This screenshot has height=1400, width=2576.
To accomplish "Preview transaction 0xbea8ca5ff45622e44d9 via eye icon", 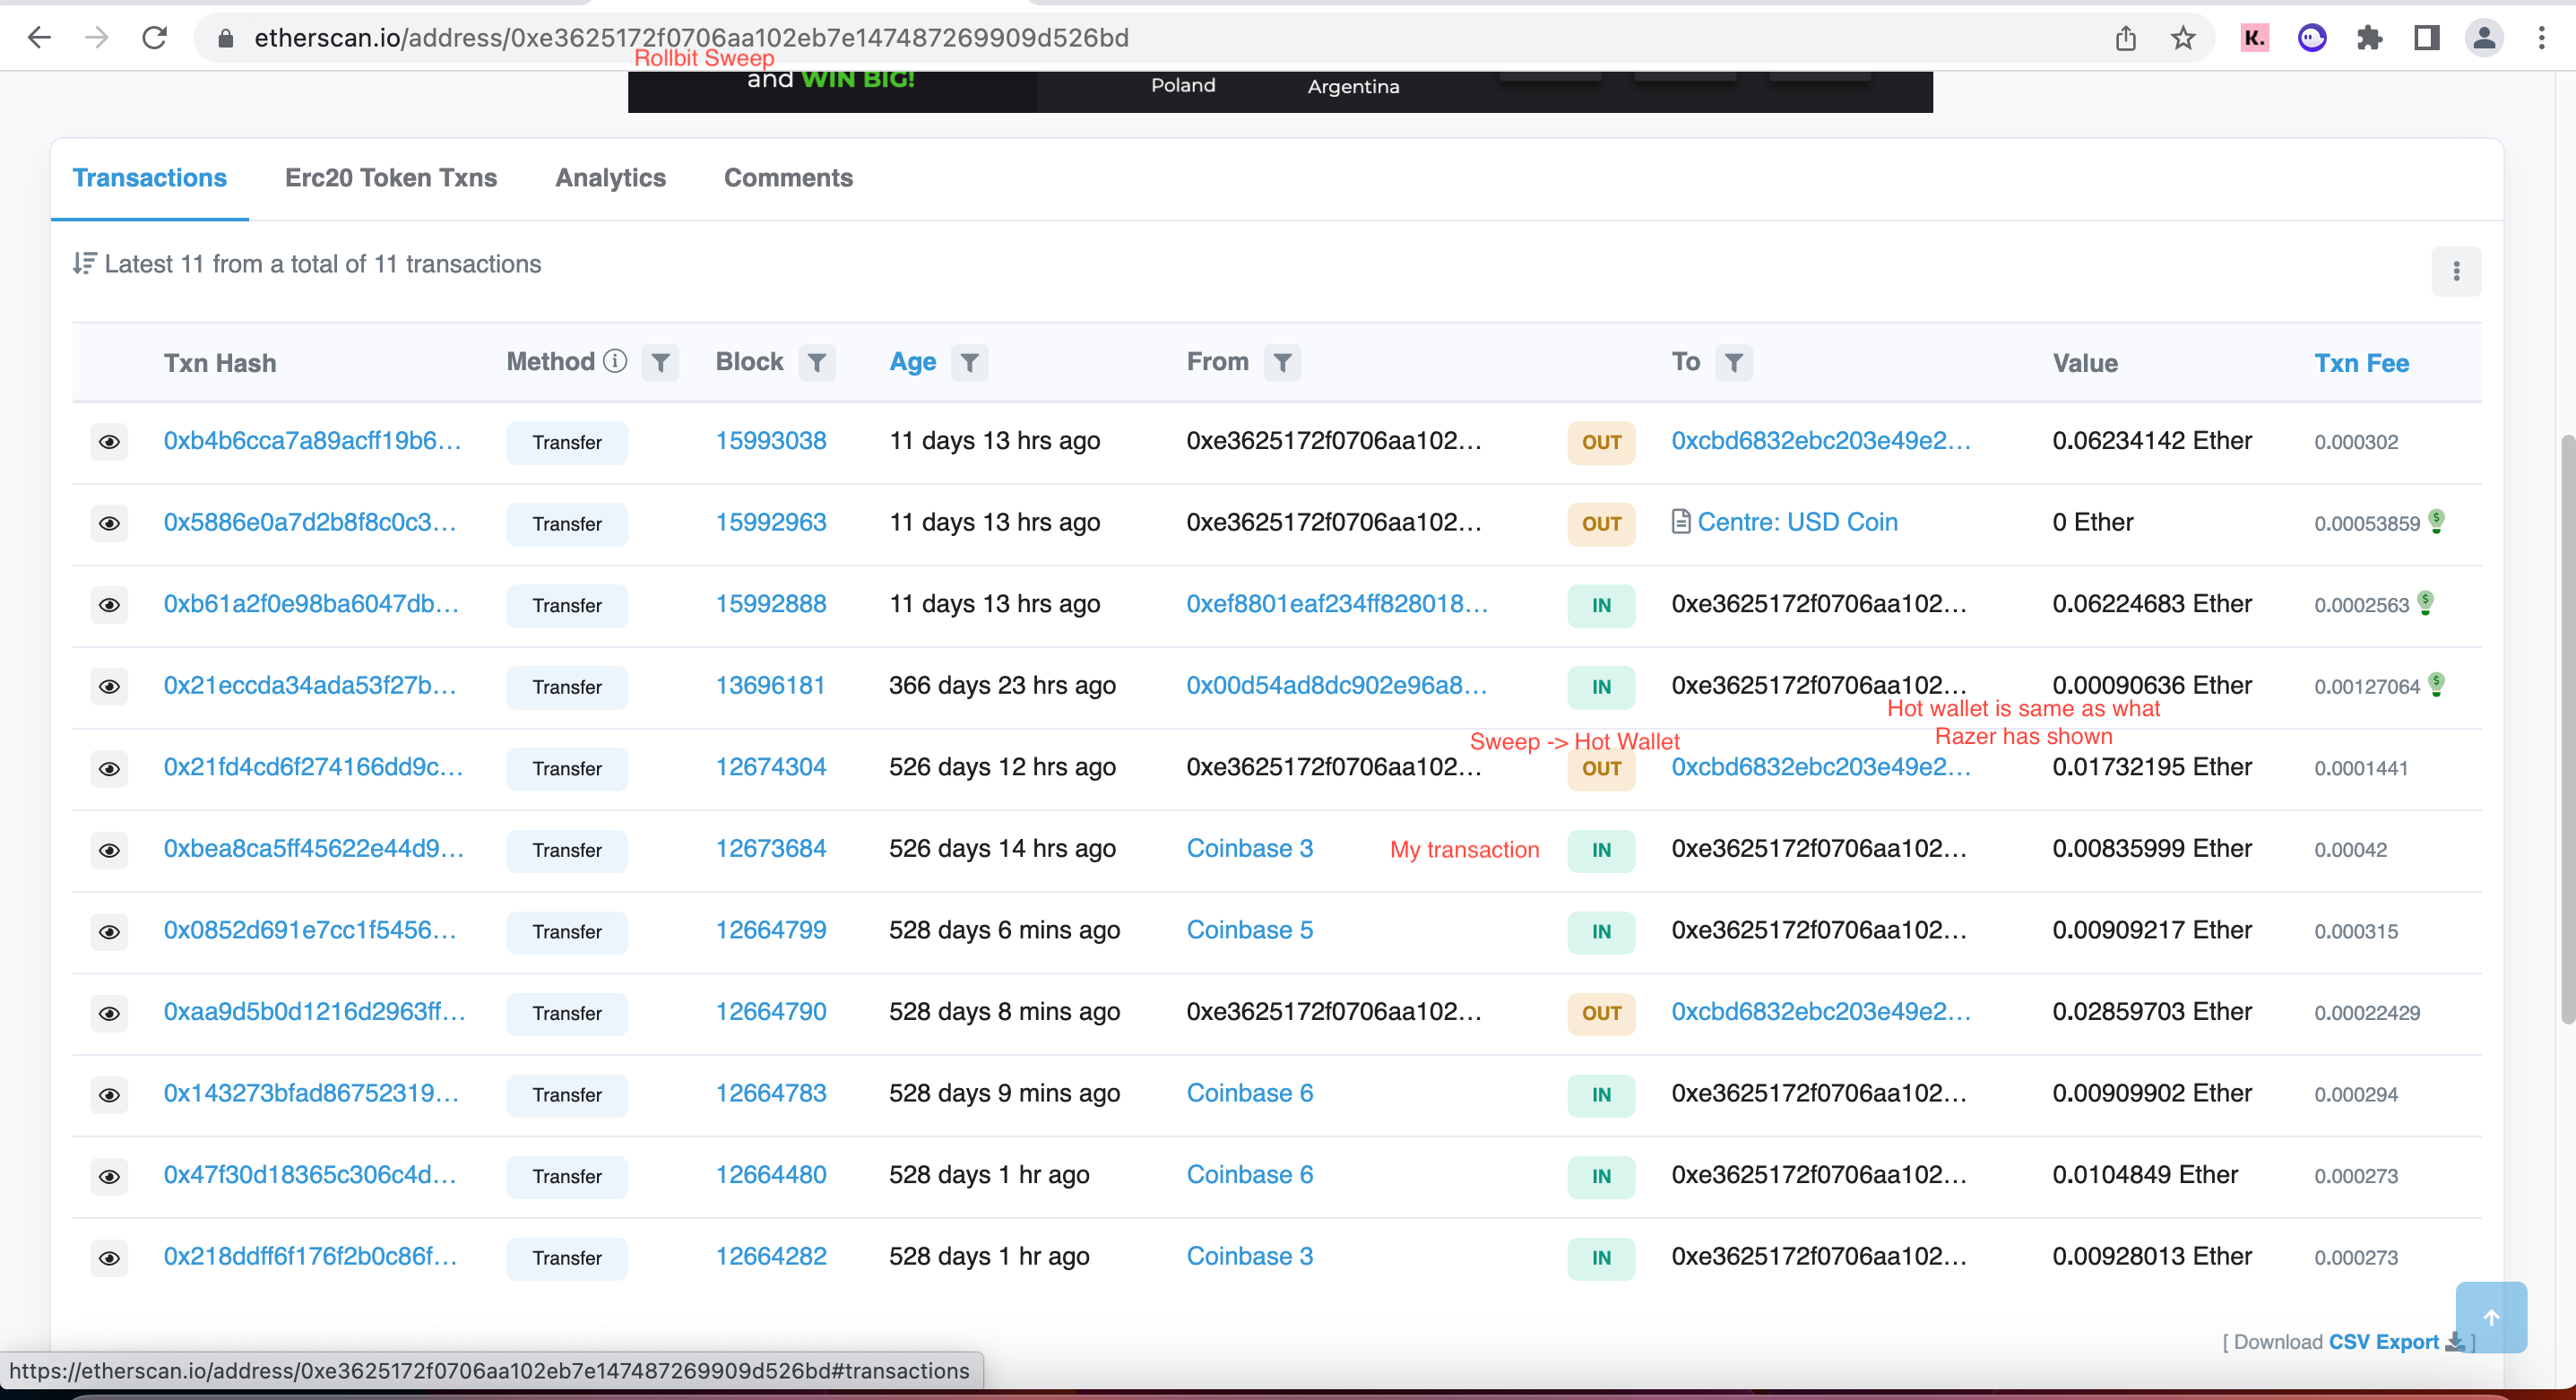I will (109, 850).
